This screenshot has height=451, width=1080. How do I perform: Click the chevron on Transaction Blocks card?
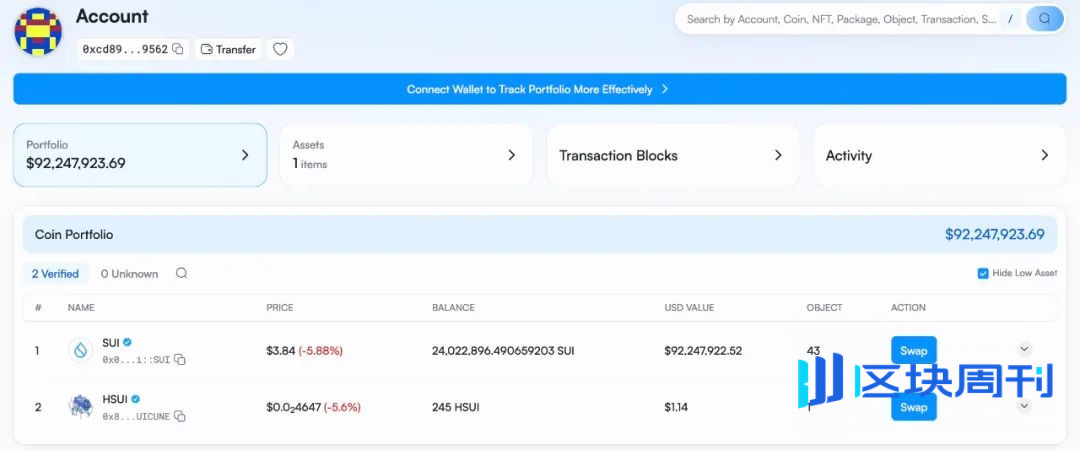click(778, 155)
